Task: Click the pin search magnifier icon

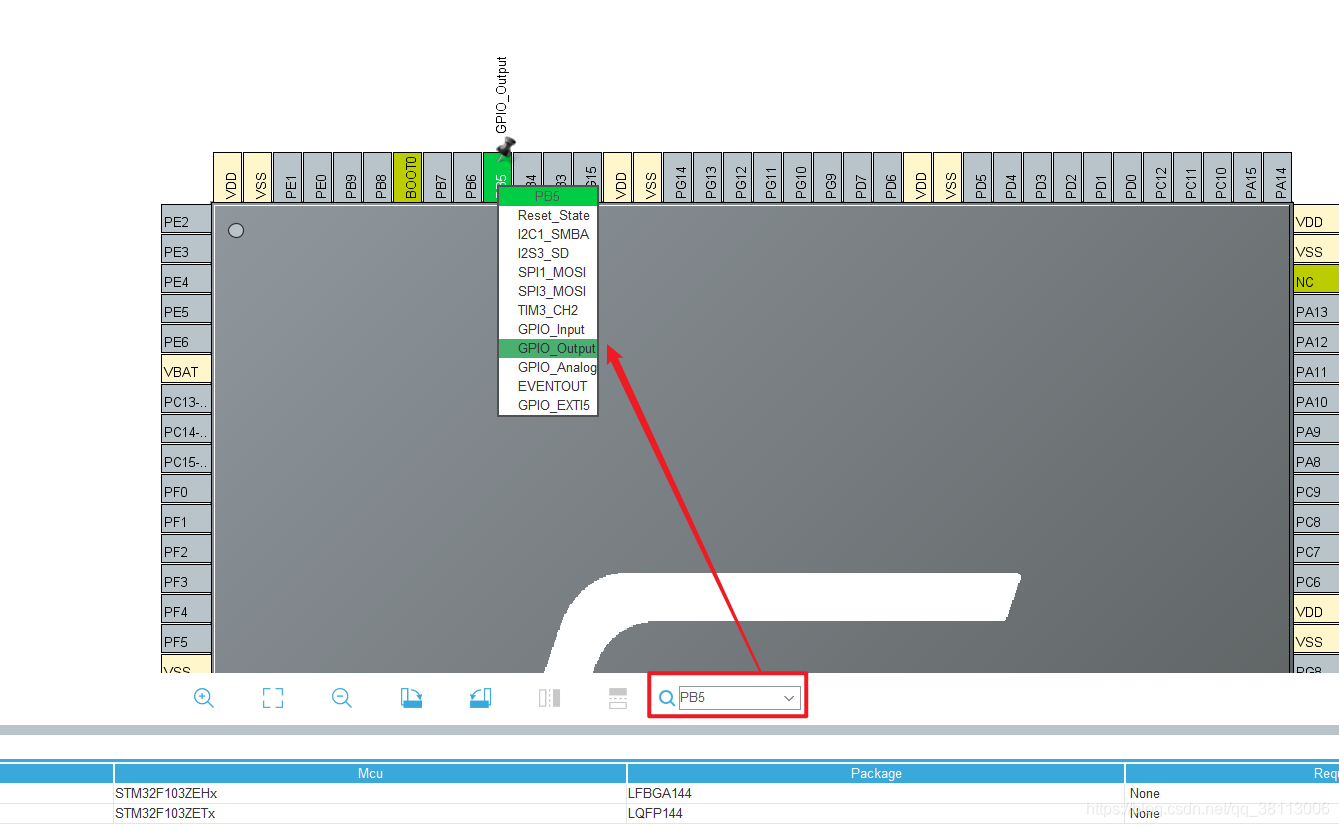Action: click(x=666, y=698)
